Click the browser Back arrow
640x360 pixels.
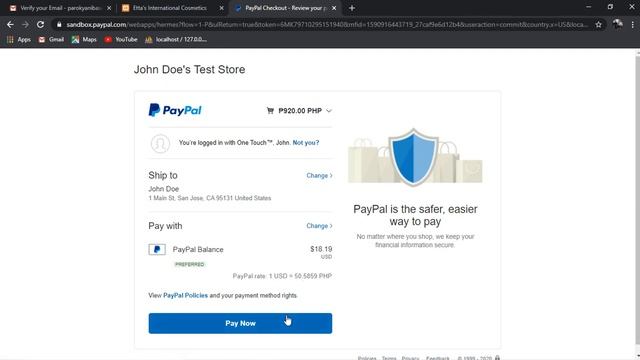click(x=10, y=24)
